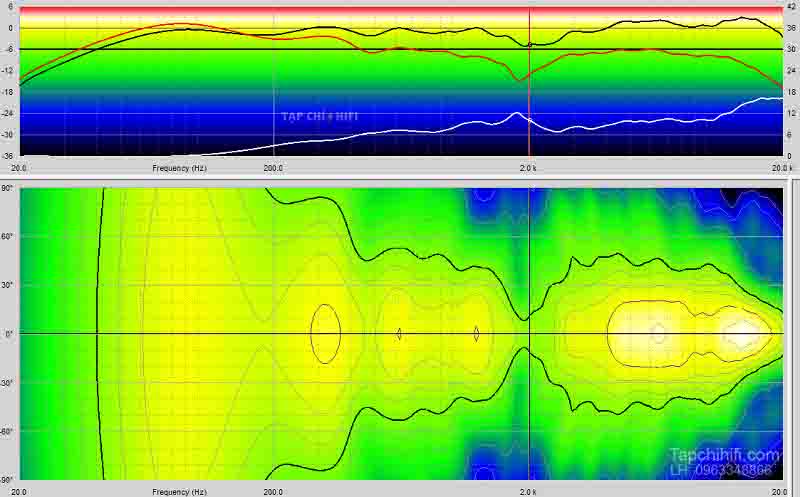The image size is (800, 497).
Task: Click the "-18" label on the left dB axis
Action: [9, 92]
